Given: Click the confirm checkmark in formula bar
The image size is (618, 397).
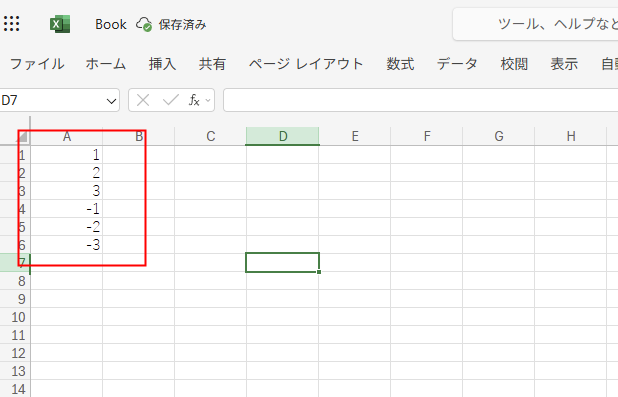Looking at the screenshot, I should pyautogui.click(x=171, y=100).
